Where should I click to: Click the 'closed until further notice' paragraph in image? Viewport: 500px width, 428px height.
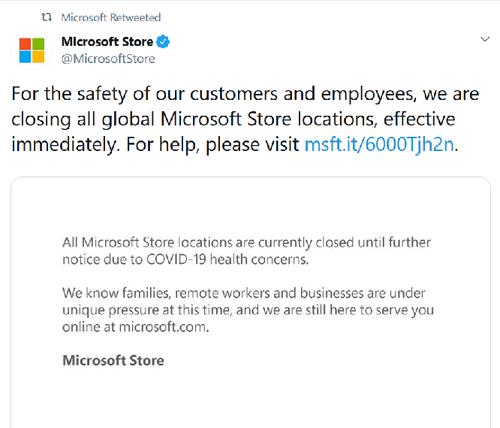pyautogui.click(x=247, y=251)
